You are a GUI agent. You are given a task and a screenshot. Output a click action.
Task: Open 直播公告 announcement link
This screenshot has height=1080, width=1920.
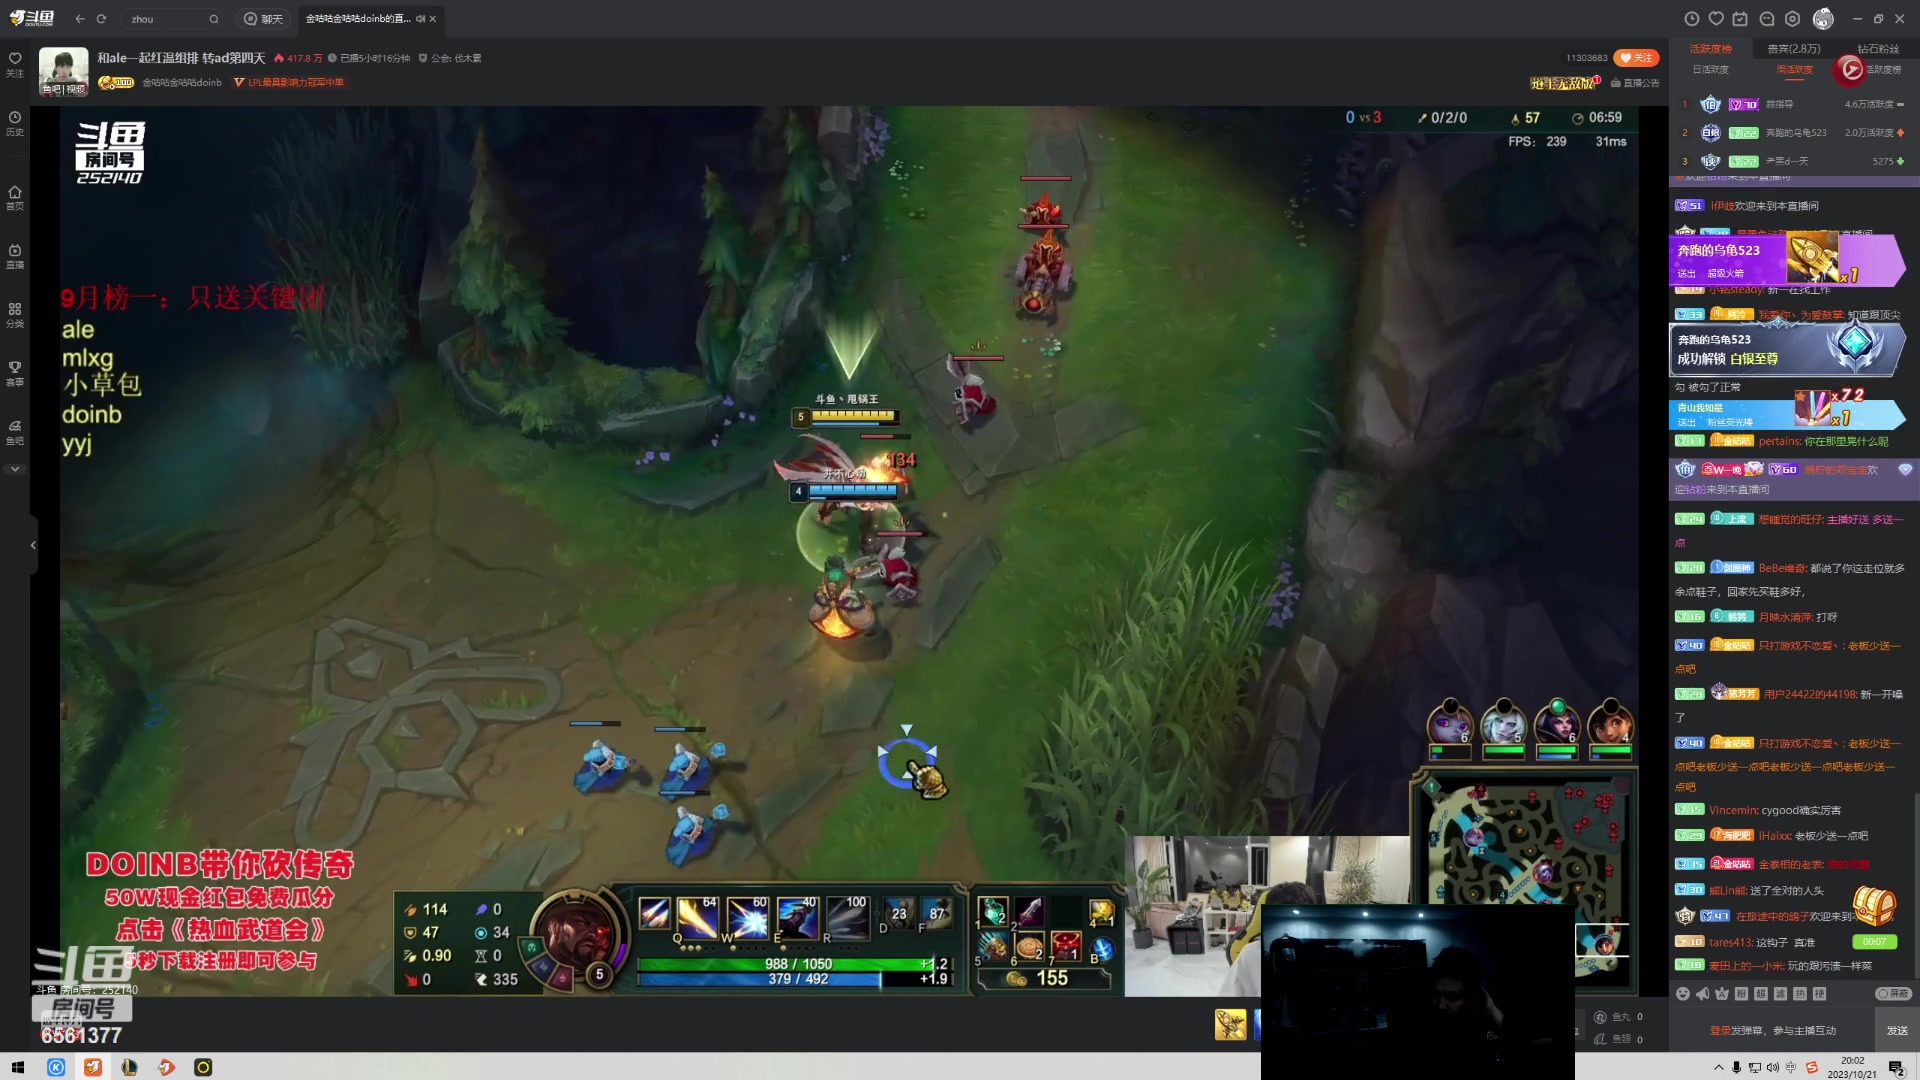tap(1635, 83)
